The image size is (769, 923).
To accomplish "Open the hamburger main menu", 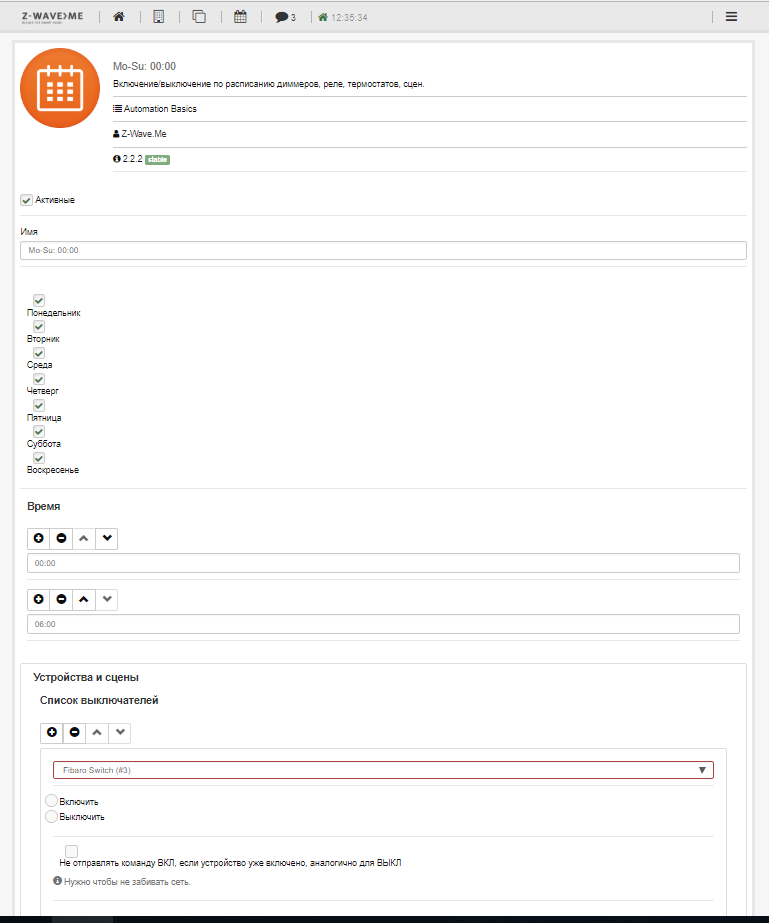I will click(731, 16).
